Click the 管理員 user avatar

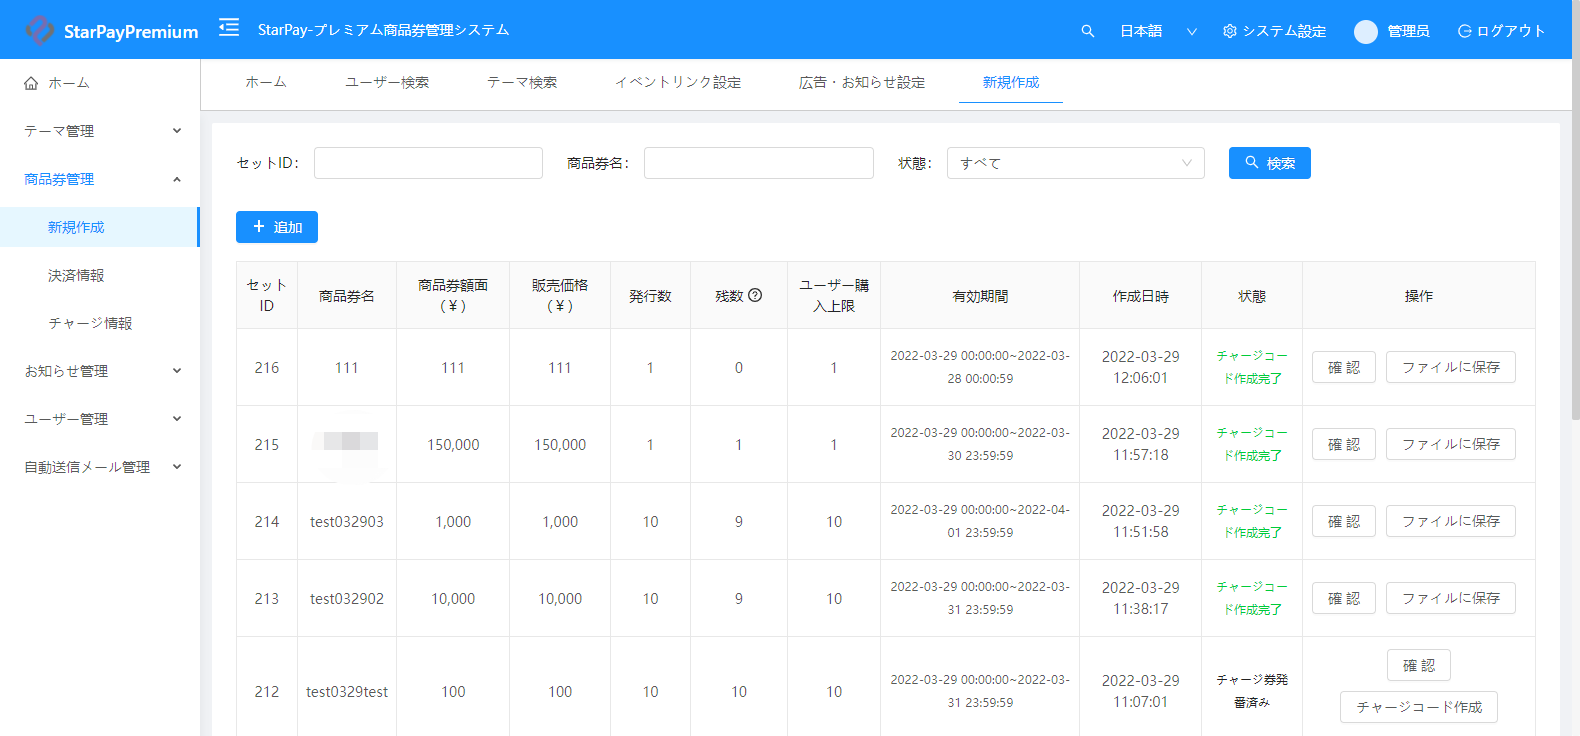pos(1365,32)
